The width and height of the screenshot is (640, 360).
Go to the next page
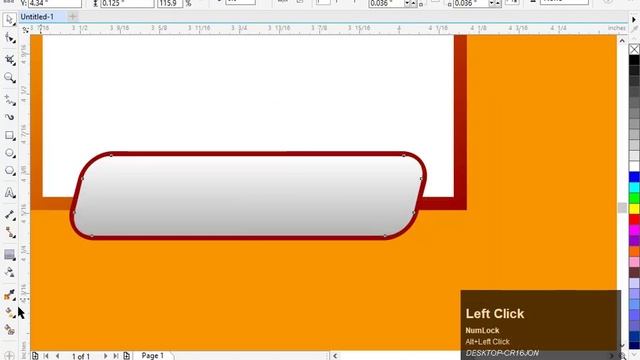click(x=105, y=356)
